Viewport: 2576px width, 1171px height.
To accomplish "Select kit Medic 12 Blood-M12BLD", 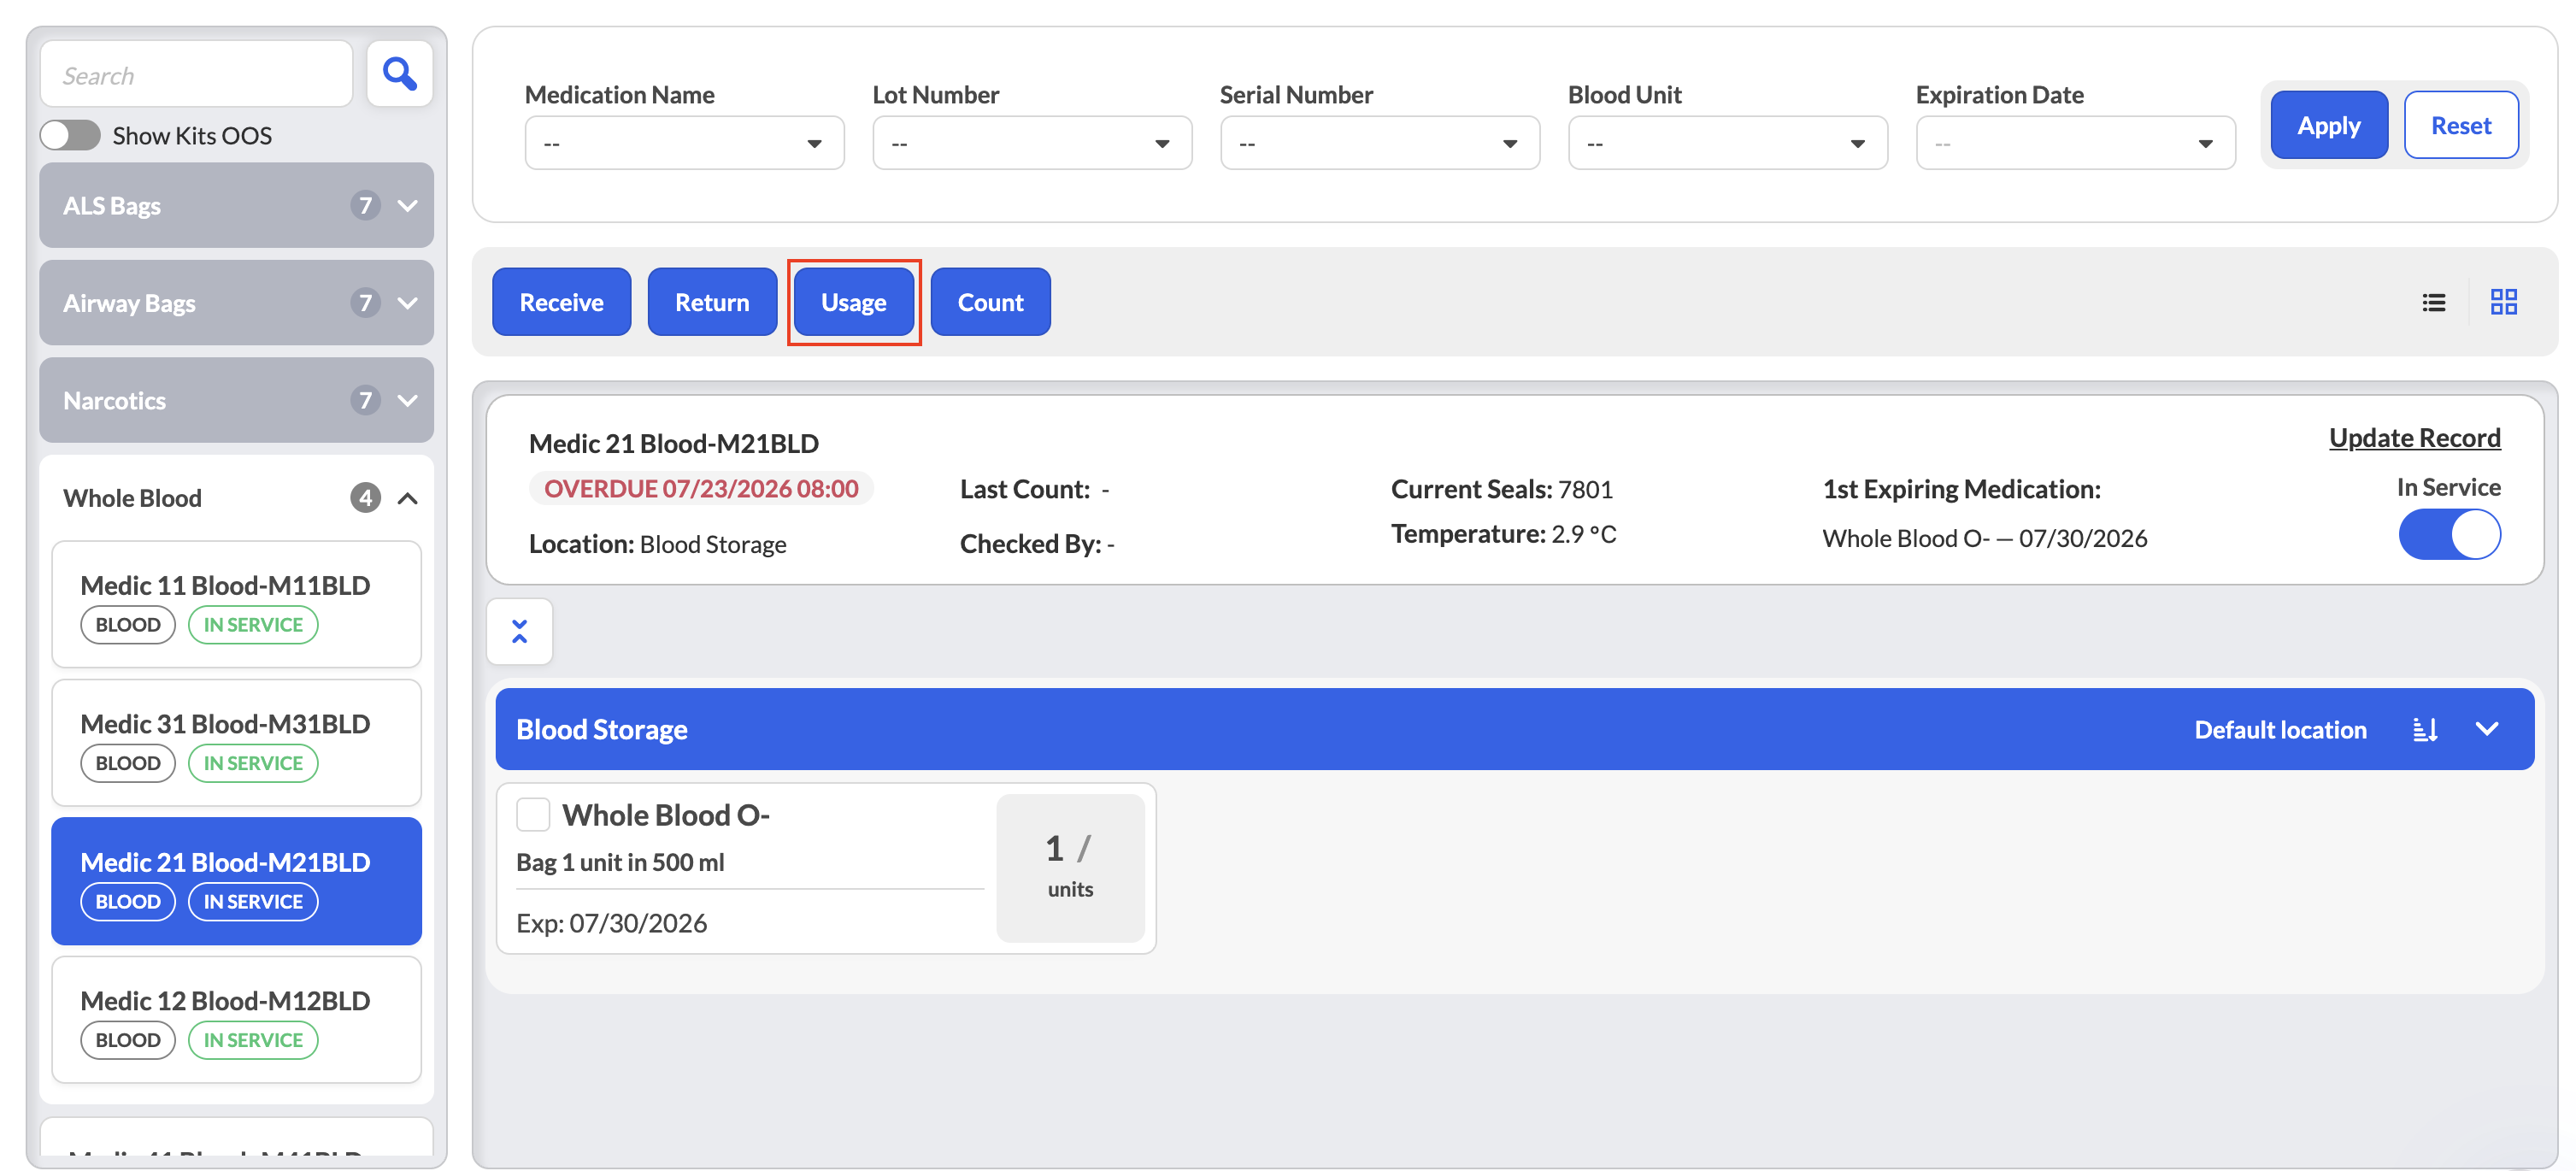I will coord(236,1019).
